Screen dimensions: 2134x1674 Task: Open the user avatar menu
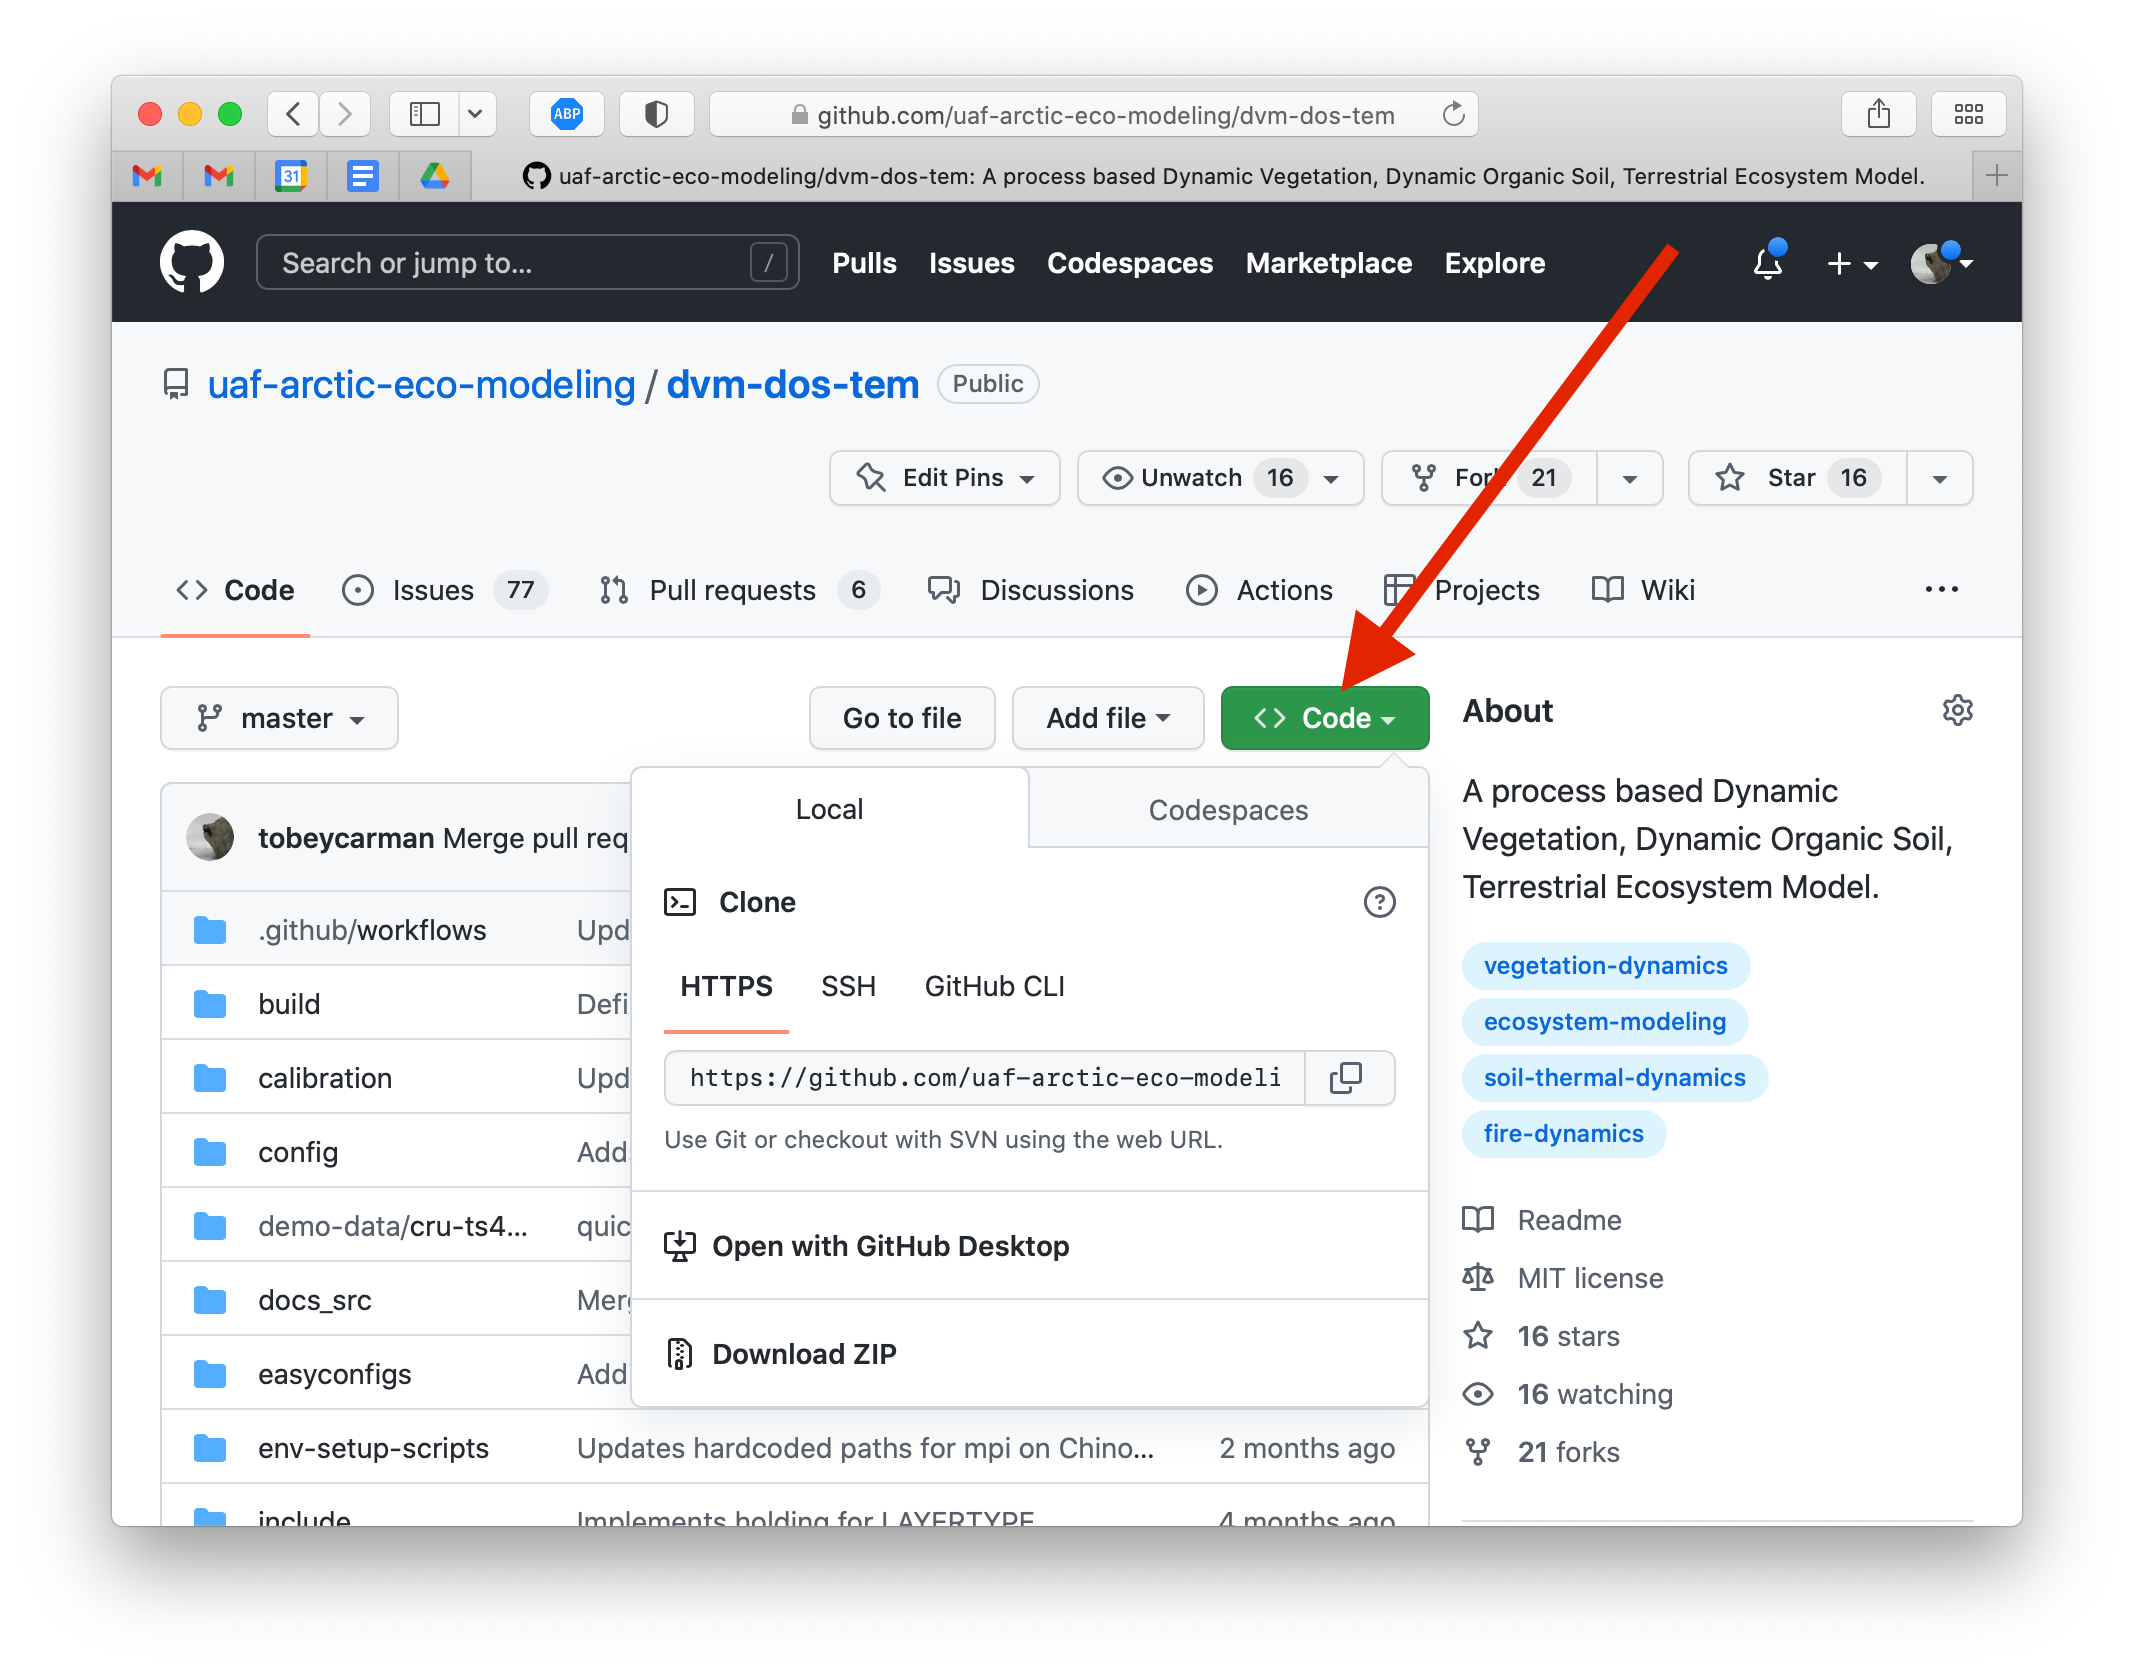click(x=1941, y=262)
